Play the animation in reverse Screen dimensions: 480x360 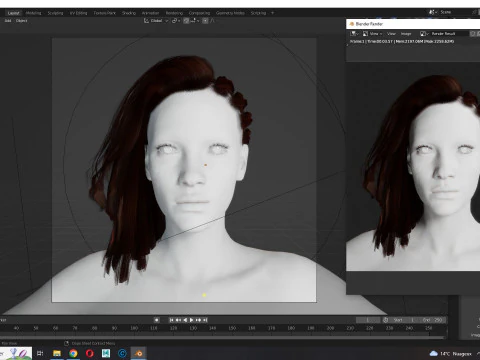tap(185, 320)
